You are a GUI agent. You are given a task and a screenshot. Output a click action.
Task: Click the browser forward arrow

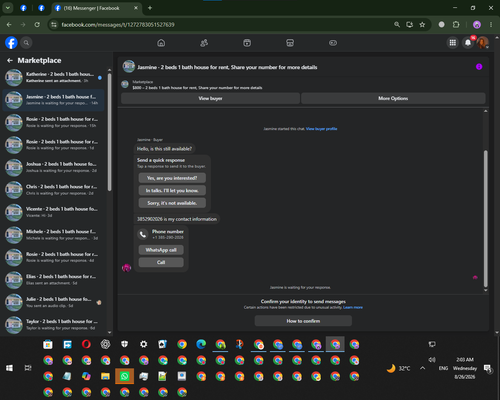(x=23, y=25)
